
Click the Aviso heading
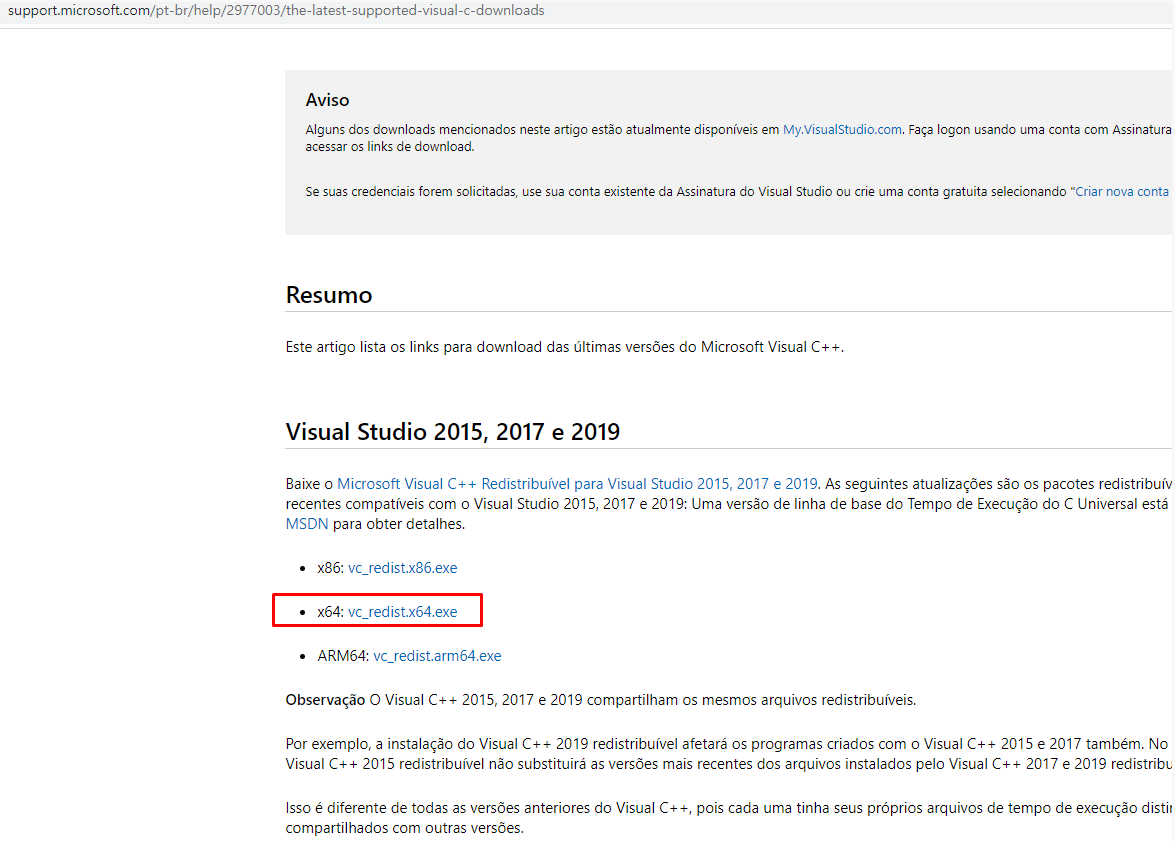(327, 100)
